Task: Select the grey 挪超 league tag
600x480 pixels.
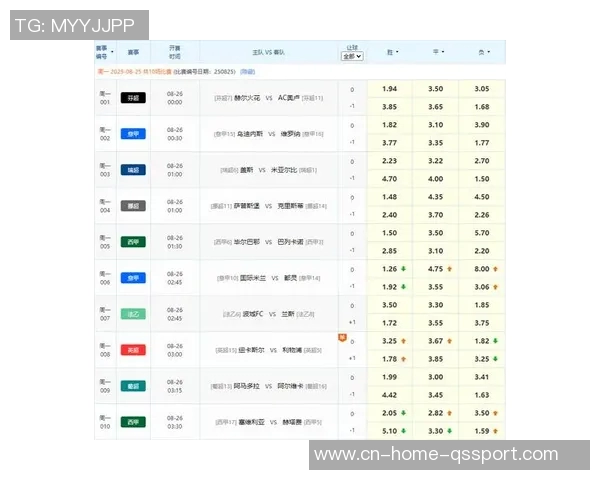Action: click(x=133, y=206)
